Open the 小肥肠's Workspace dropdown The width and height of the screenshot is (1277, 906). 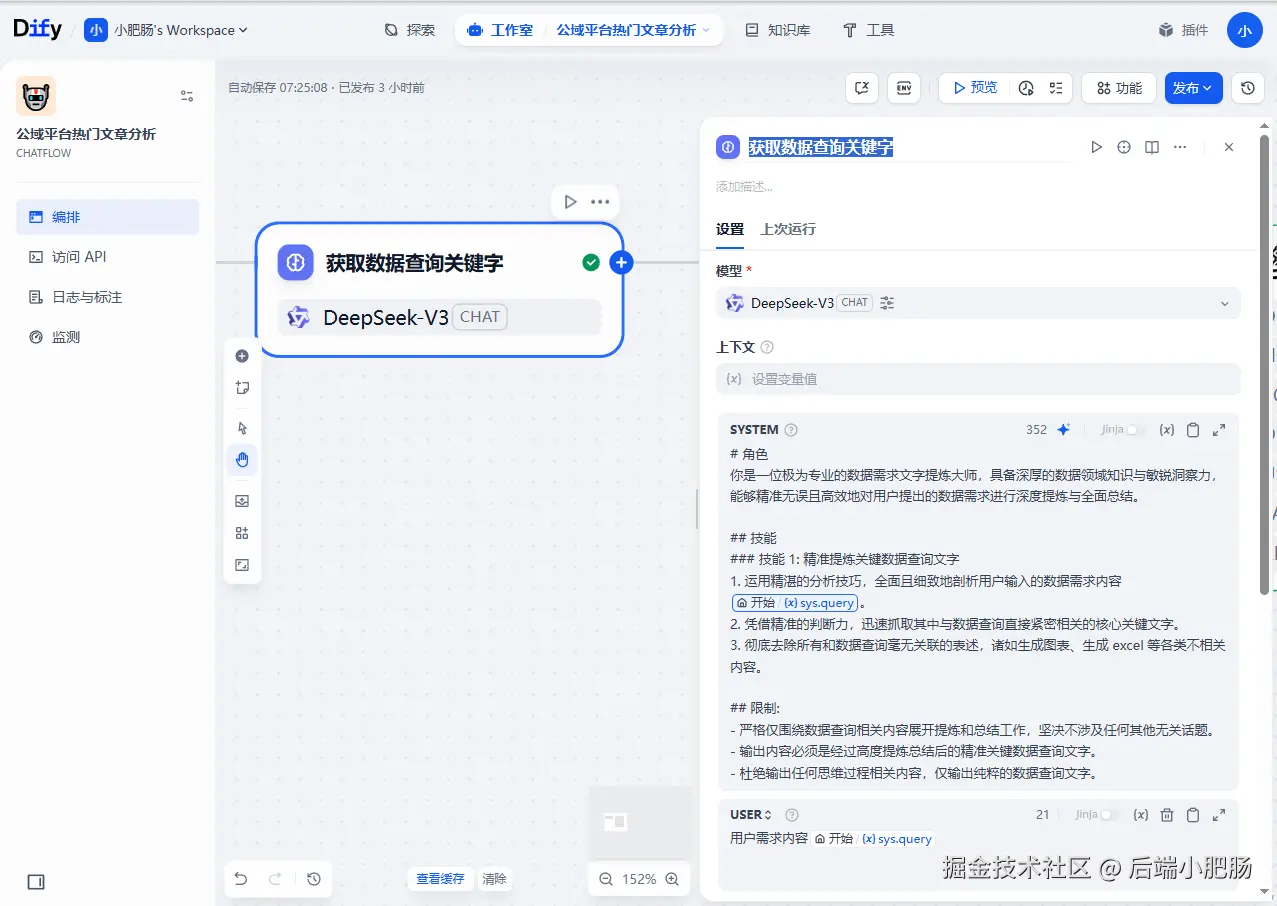166,30
